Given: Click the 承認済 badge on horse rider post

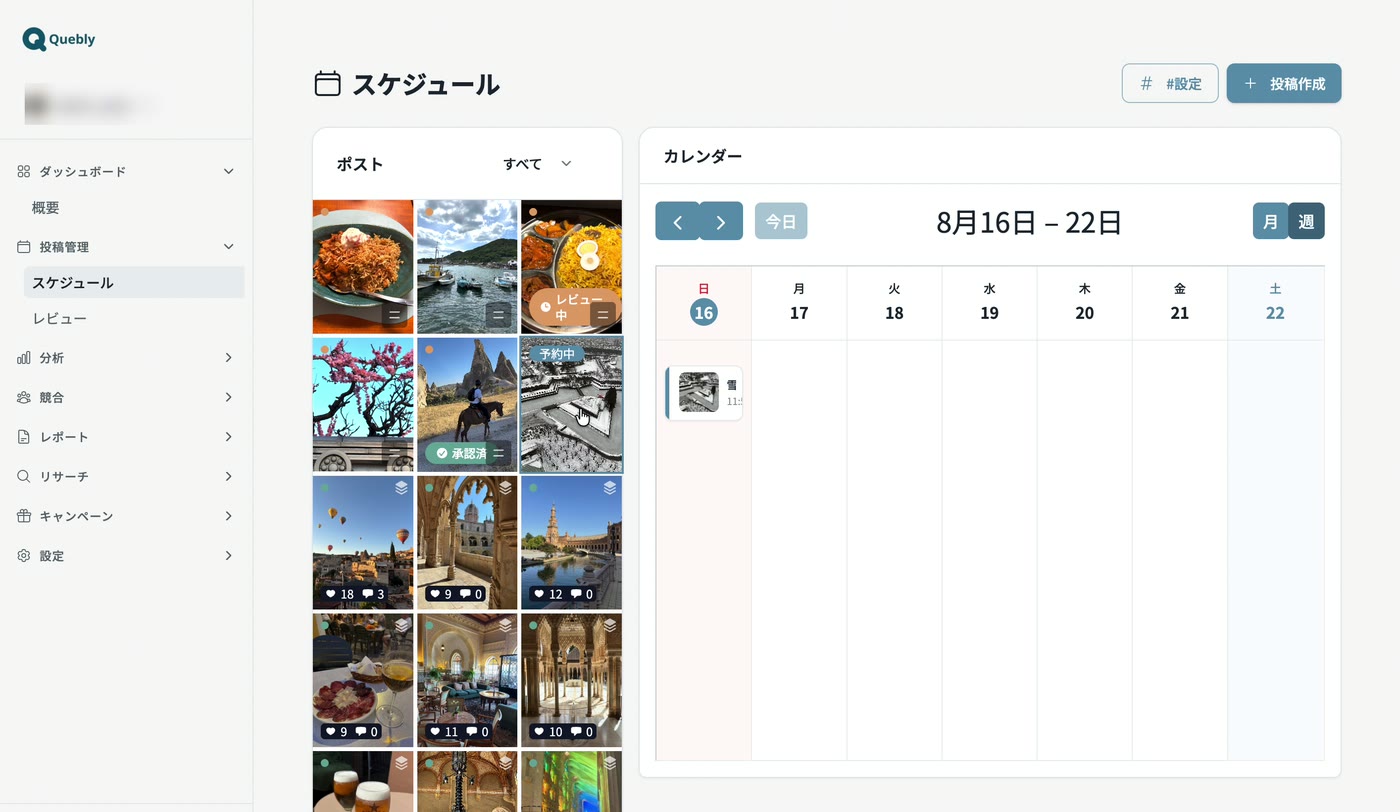Looking at the screenshot, I should [x=462, y=454].
